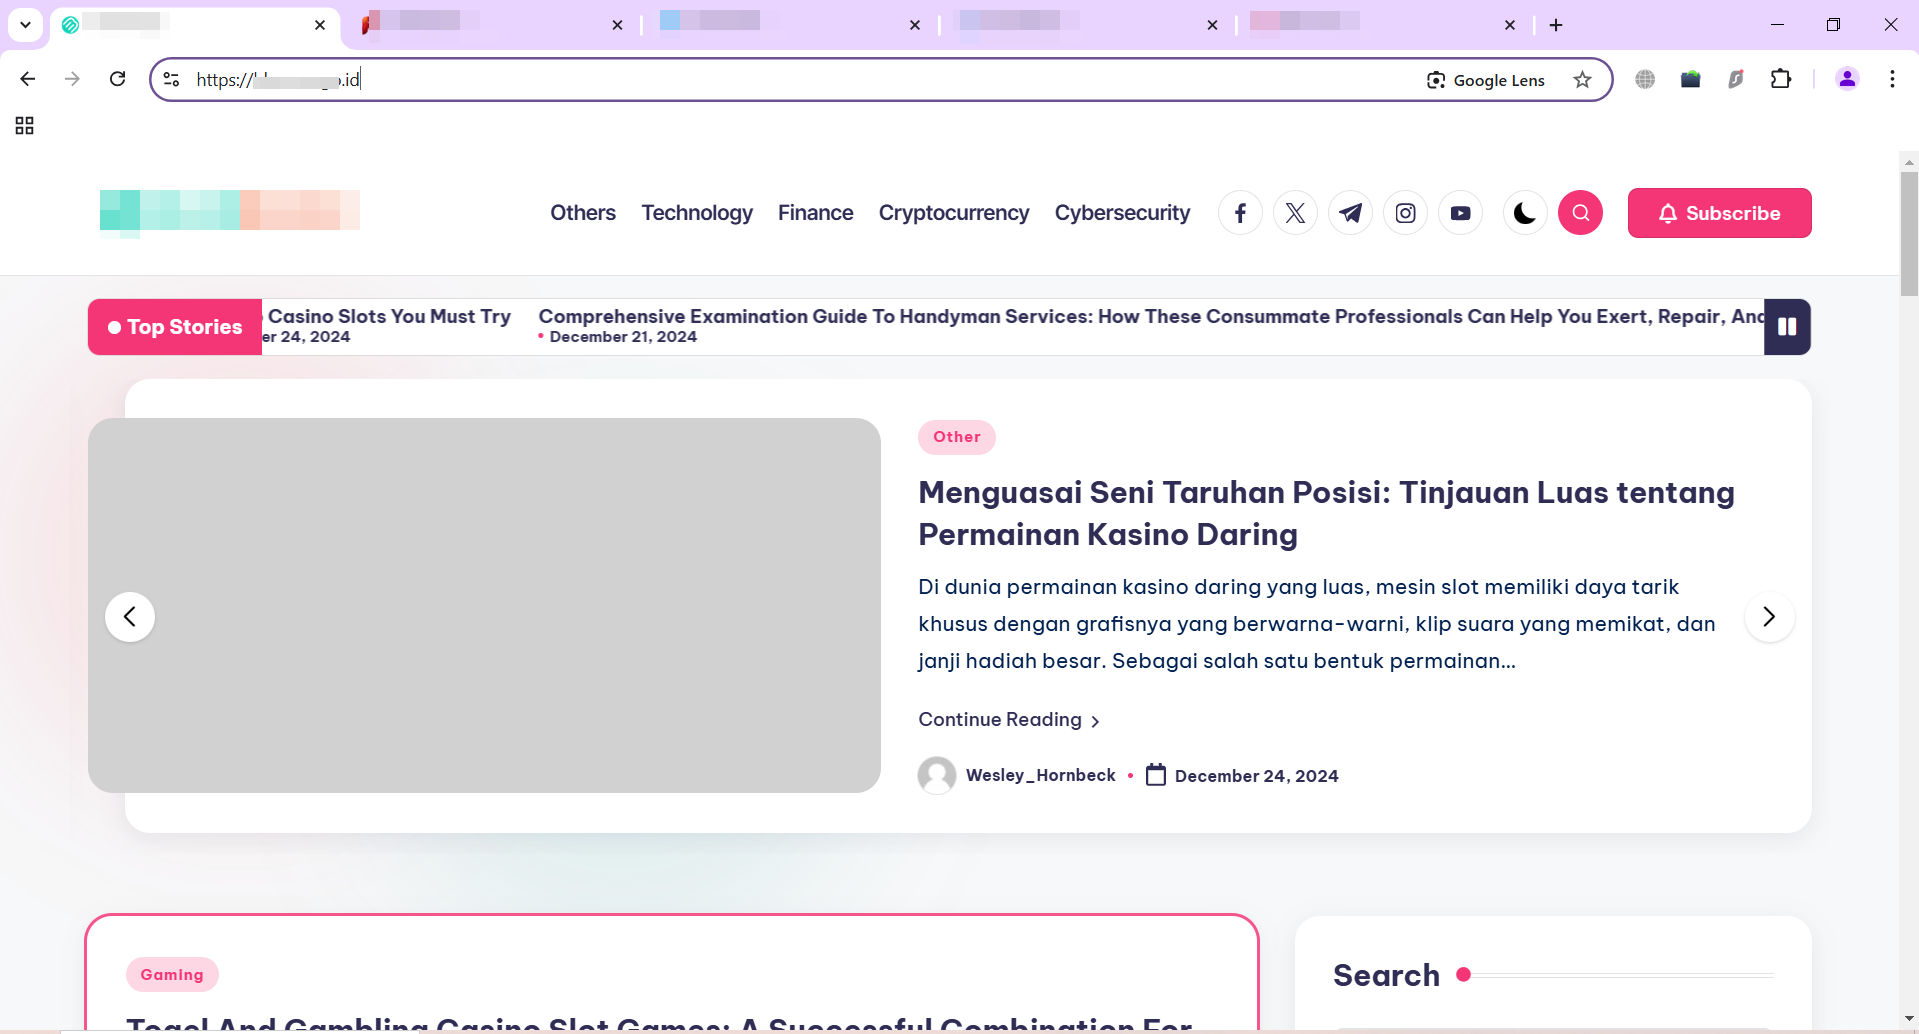
Task: Open the browser Extensions puzzle icon
Action: [x=1780, y=79]
